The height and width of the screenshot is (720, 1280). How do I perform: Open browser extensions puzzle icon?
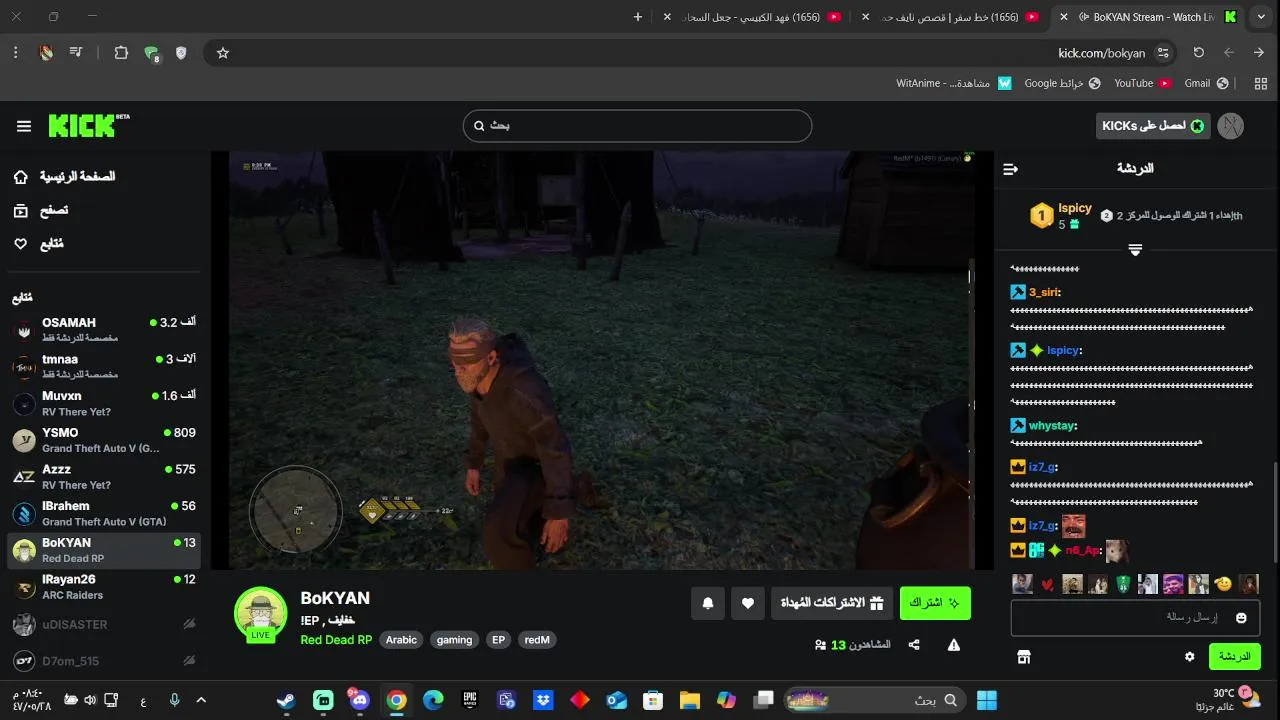point(121,53)
